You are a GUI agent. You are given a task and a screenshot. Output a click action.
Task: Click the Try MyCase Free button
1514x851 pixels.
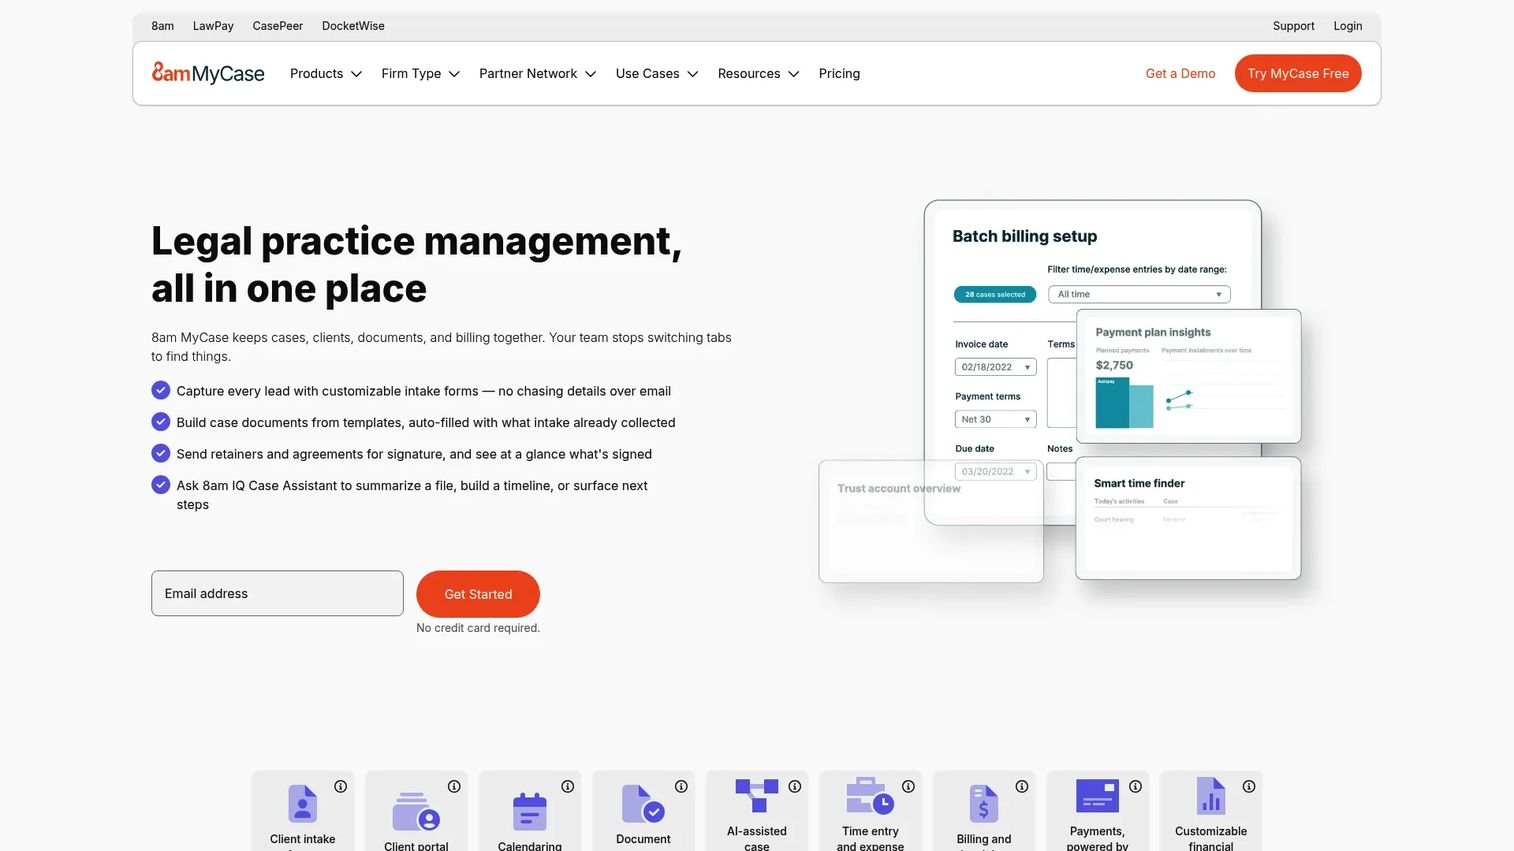[1298, 73]
